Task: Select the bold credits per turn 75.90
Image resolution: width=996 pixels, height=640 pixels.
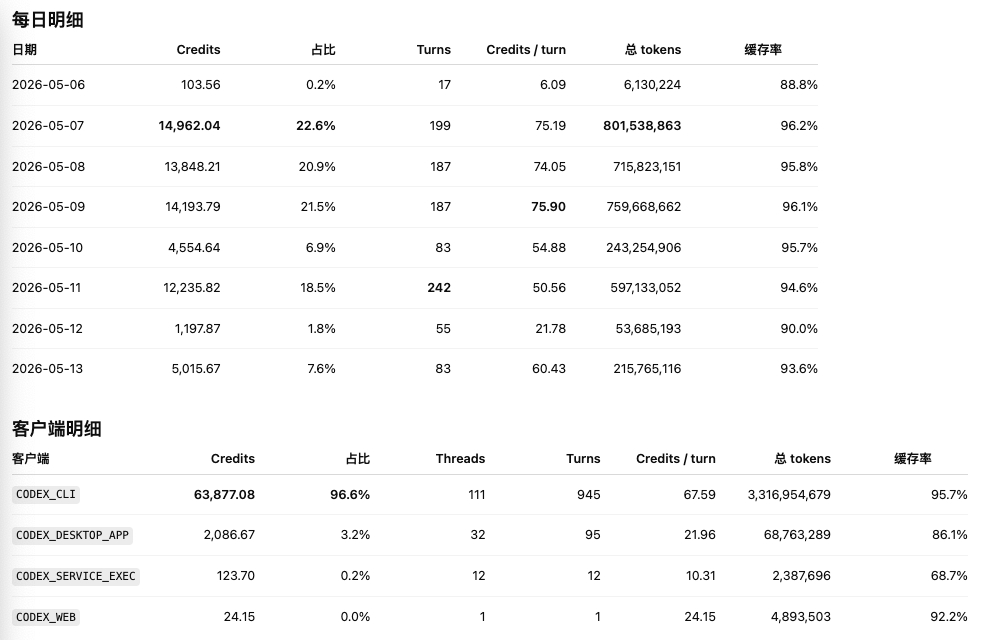Action: pos(549,206)
